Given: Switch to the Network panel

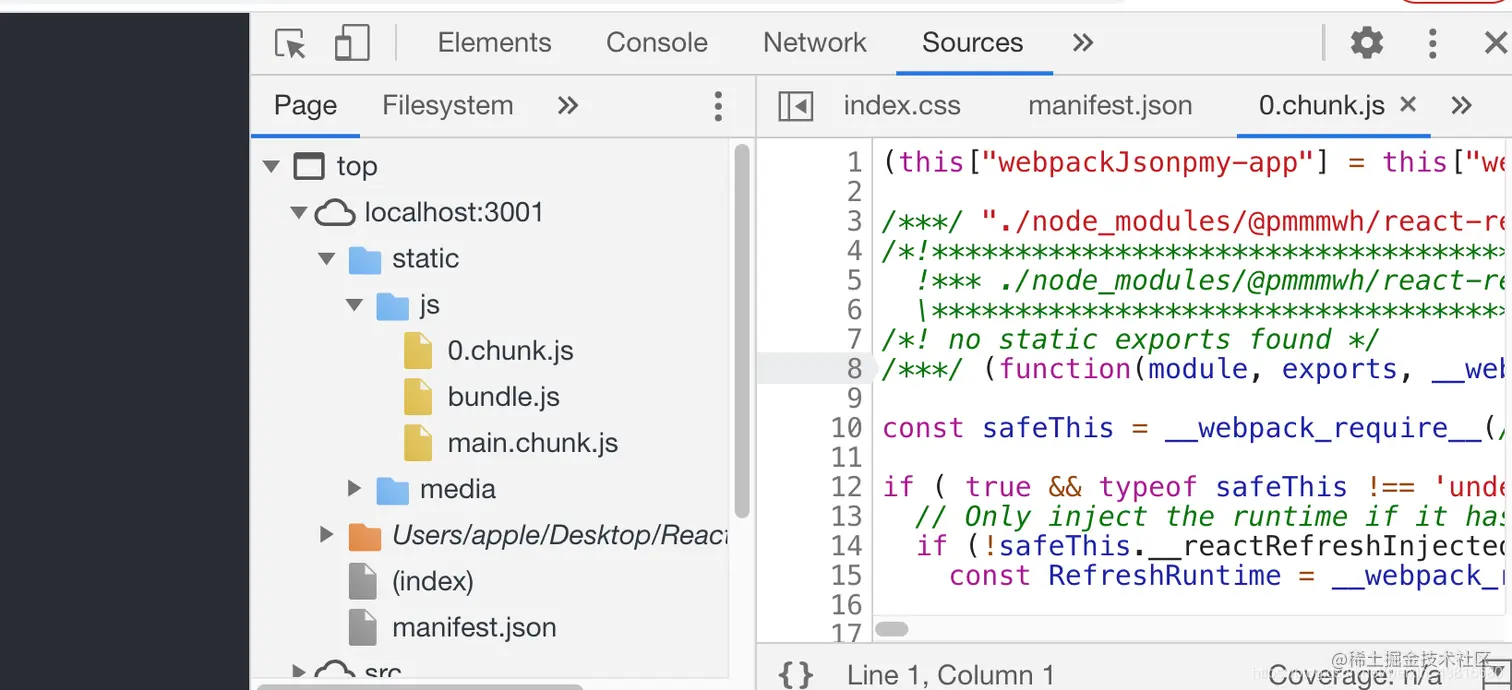Looking at the screenshot, I should tap(815, 43).
